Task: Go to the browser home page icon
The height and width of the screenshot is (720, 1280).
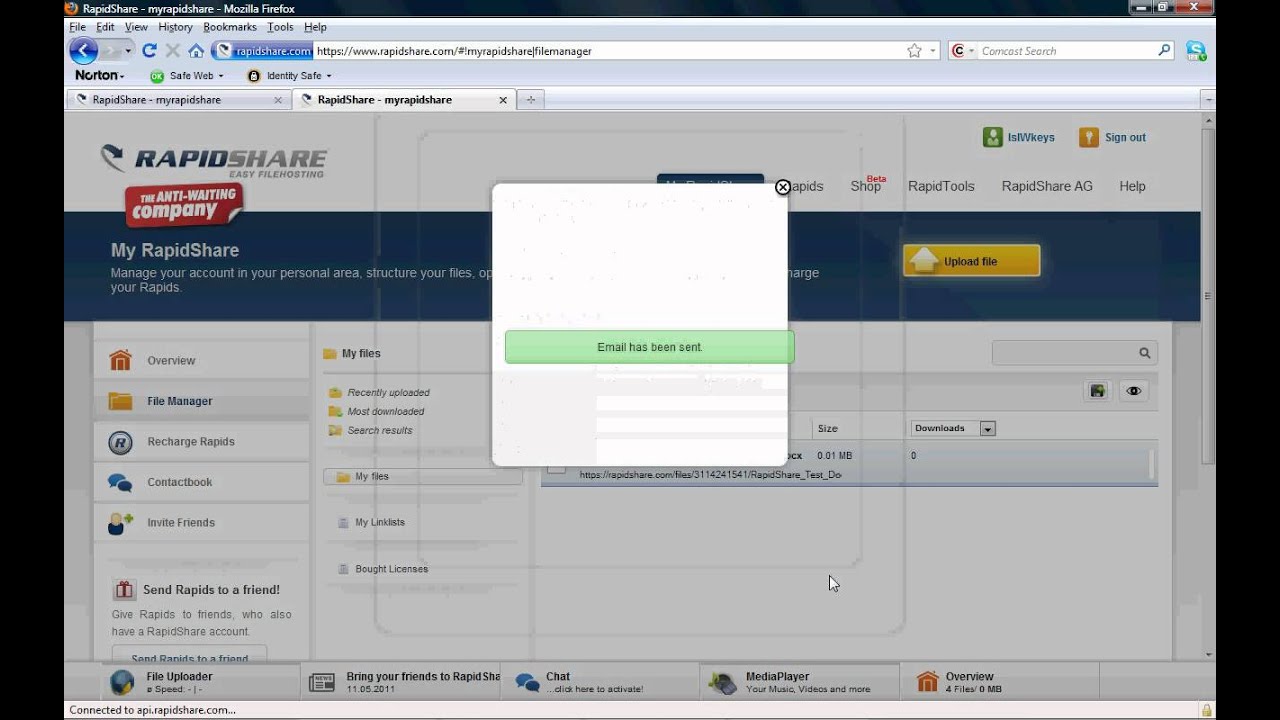Action: tap(196, 50)
